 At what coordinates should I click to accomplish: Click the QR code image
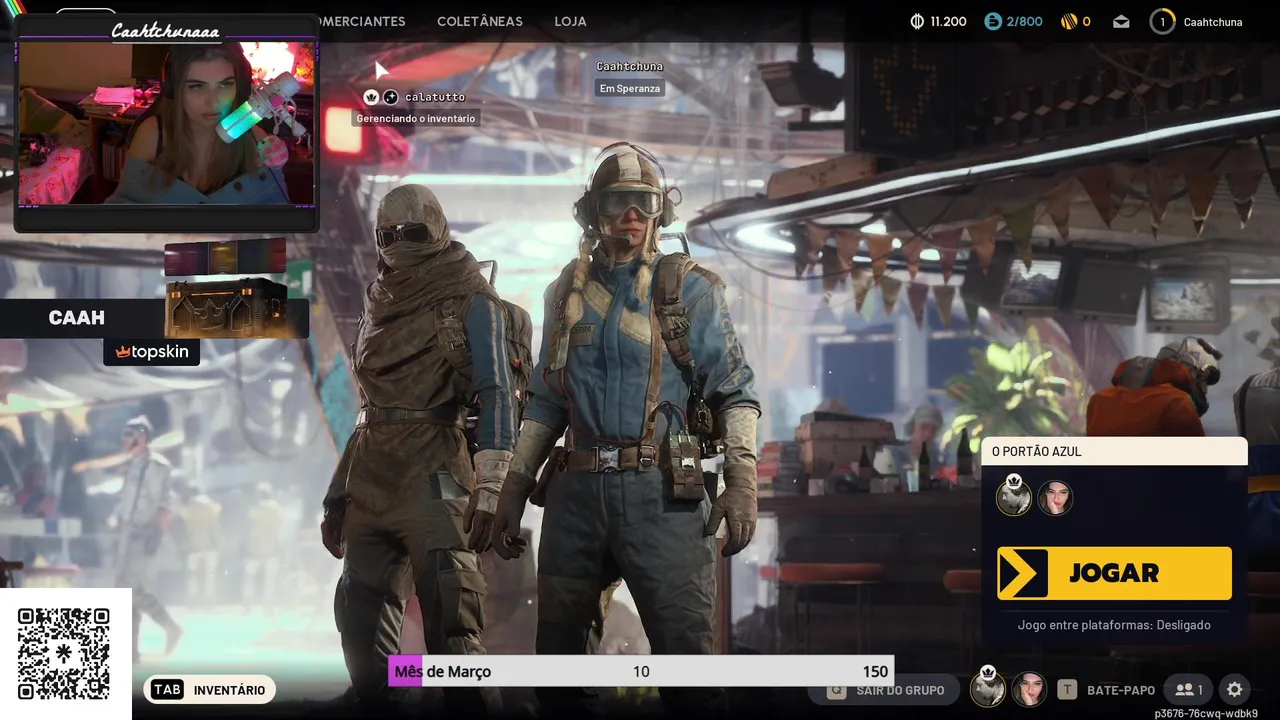(64, 654)
